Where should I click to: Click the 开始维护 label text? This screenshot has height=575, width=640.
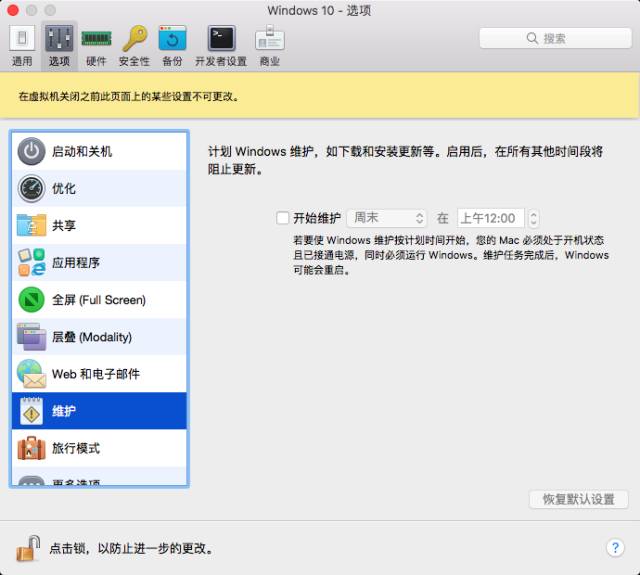click(x=317, y=218)
